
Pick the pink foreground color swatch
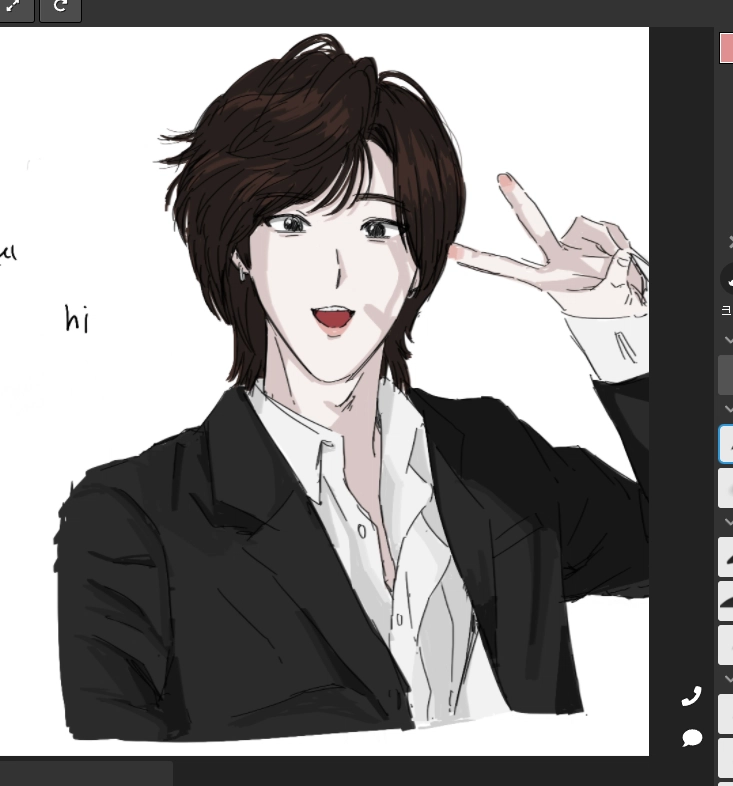coord(726,48)
